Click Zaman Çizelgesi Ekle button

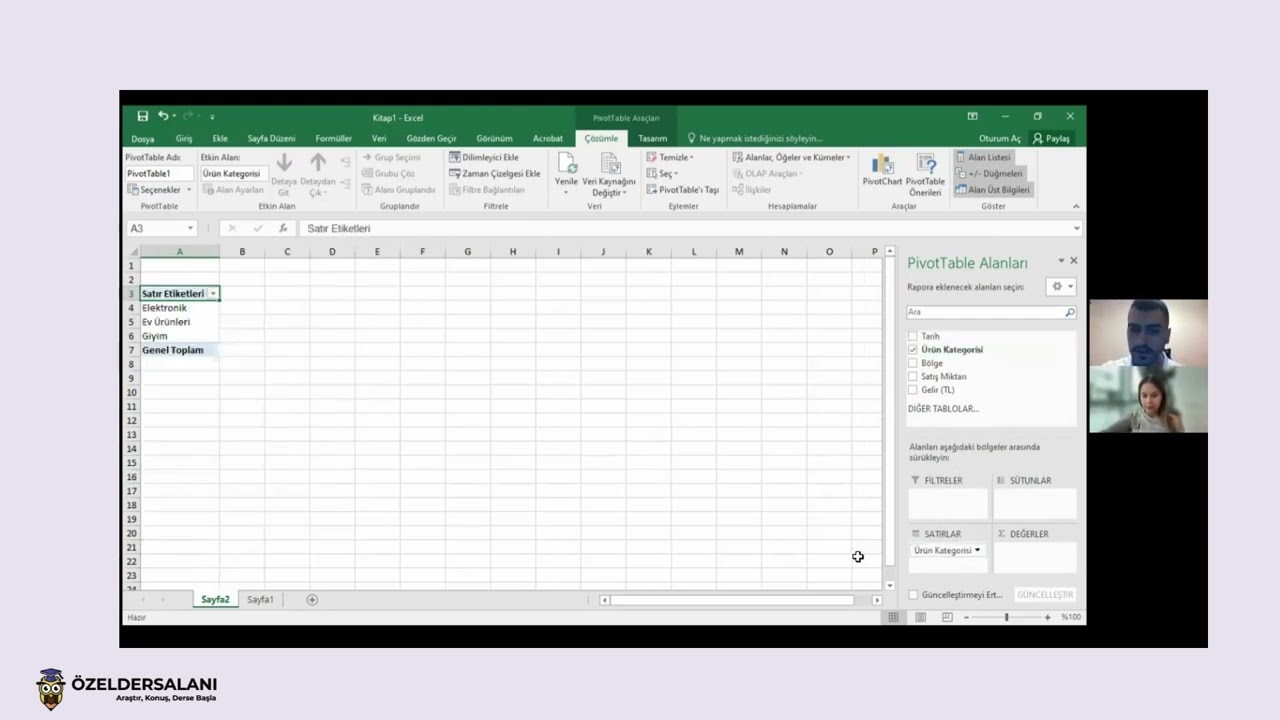pyautogui.click(x=494, y=173)
